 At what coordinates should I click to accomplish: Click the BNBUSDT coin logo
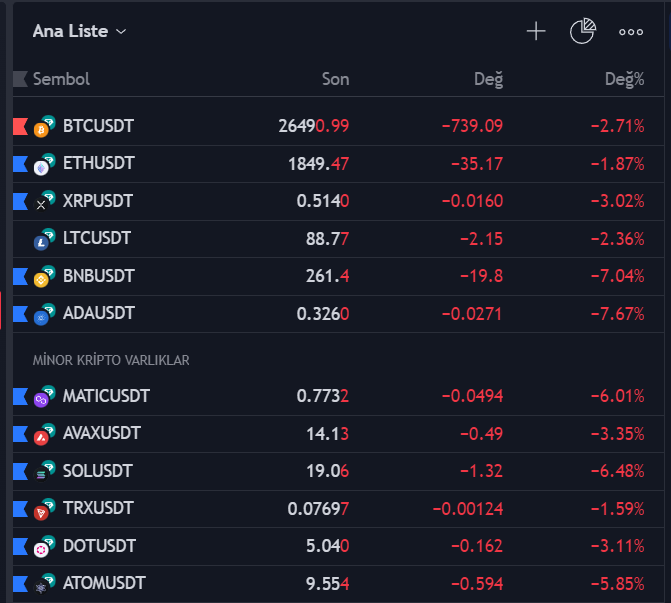43,277
